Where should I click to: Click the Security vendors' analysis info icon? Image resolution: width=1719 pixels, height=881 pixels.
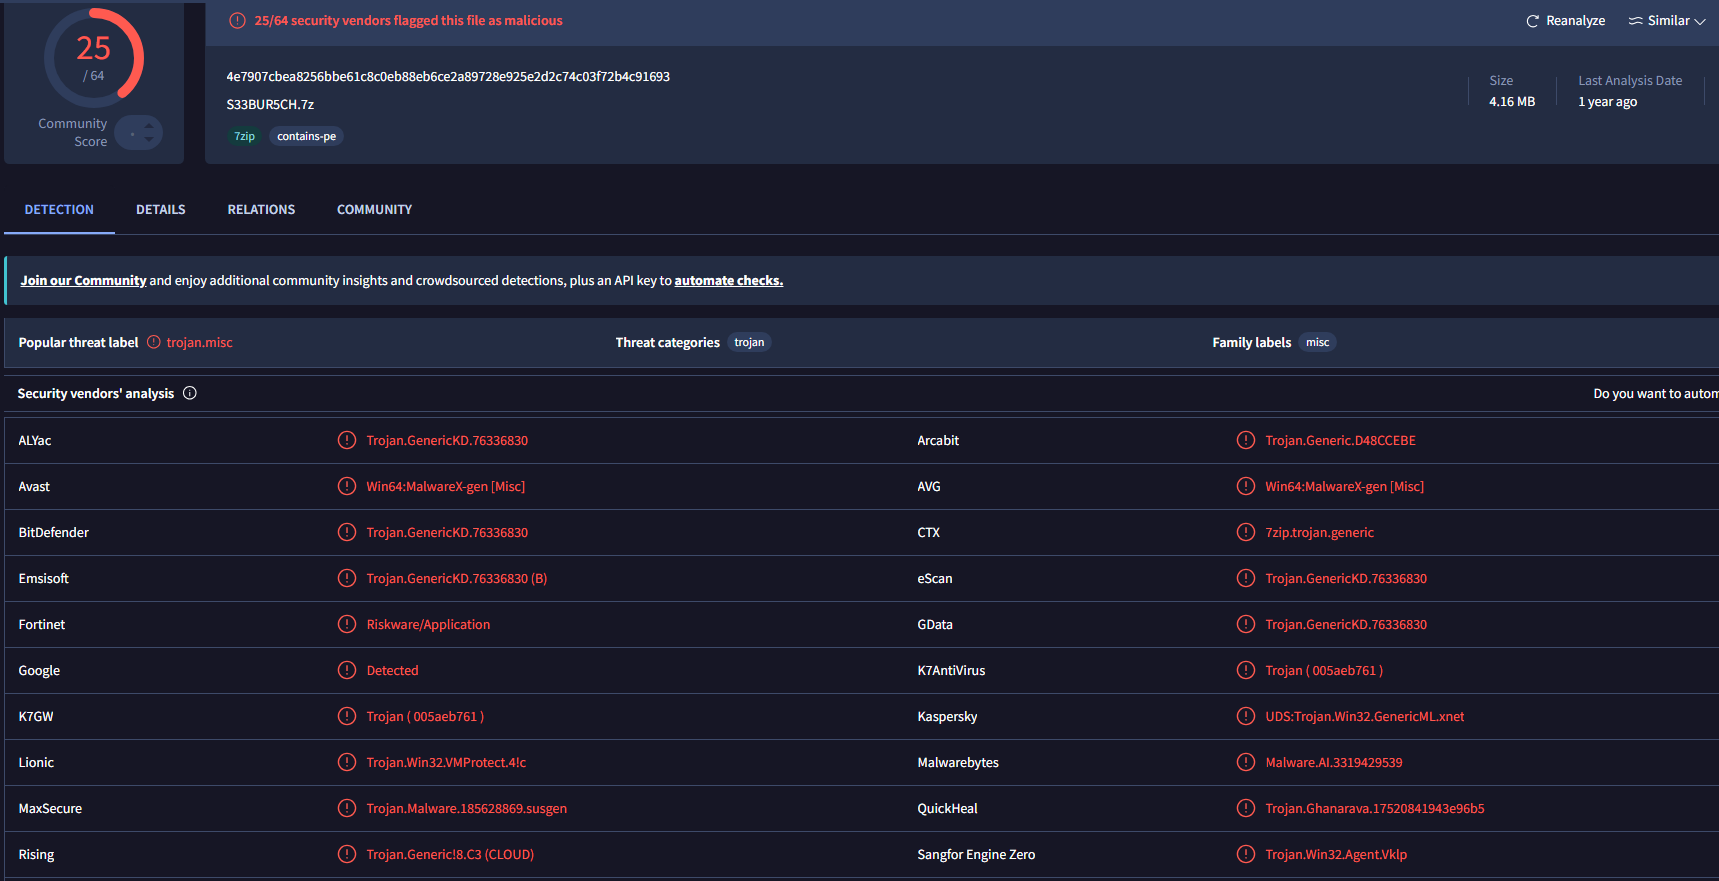pyautogui.click(x=190, y=393)
